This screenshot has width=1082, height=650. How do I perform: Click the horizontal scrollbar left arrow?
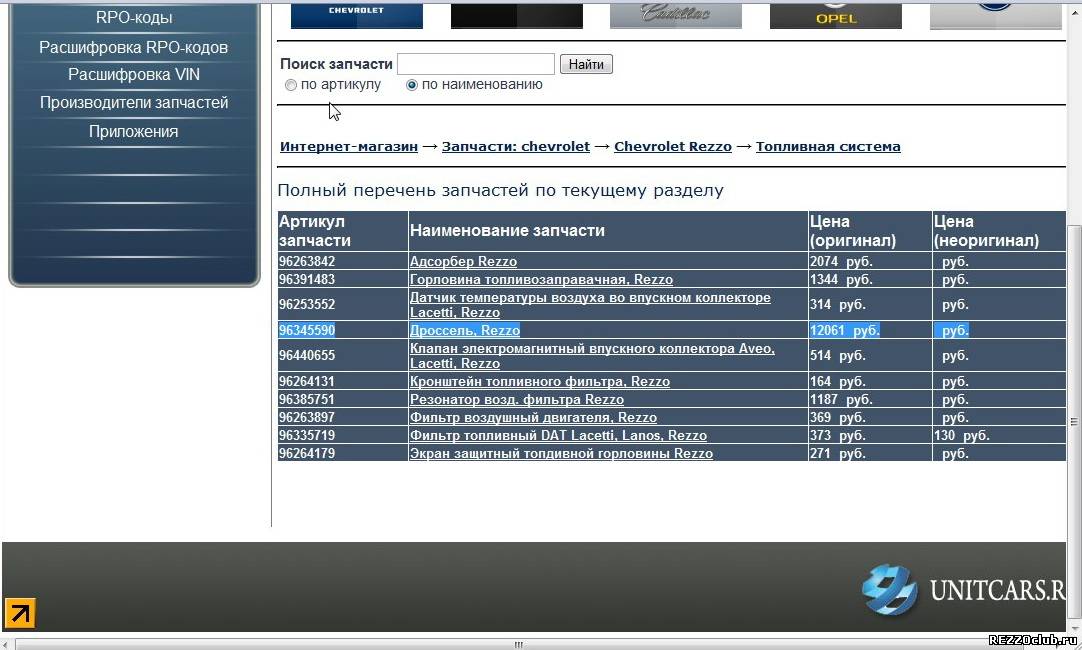click(x=6, y=644)
